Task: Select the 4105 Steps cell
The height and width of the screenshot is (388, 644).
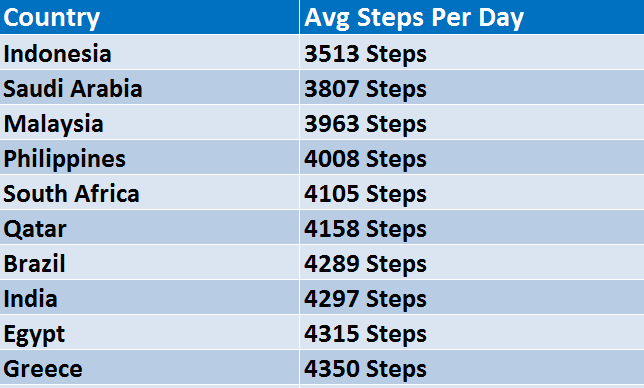Action: pos(472,192)
